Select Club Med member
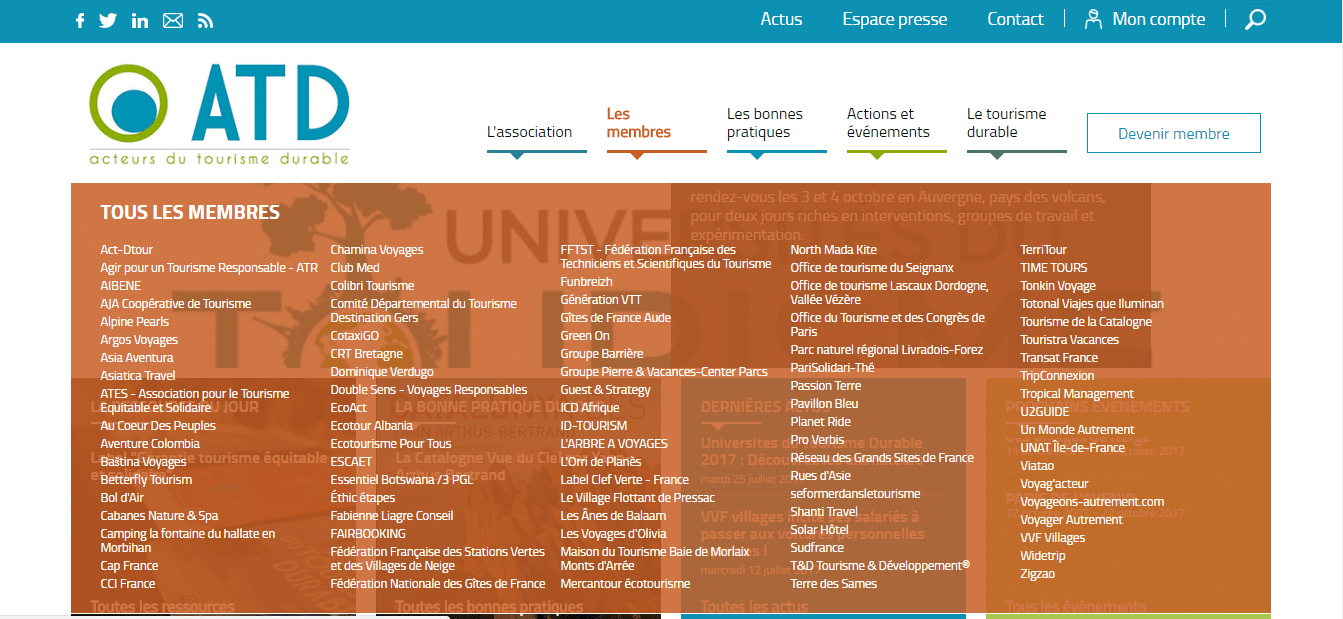Viewport: 1343px width, 619px height. [x=355, y=268]
